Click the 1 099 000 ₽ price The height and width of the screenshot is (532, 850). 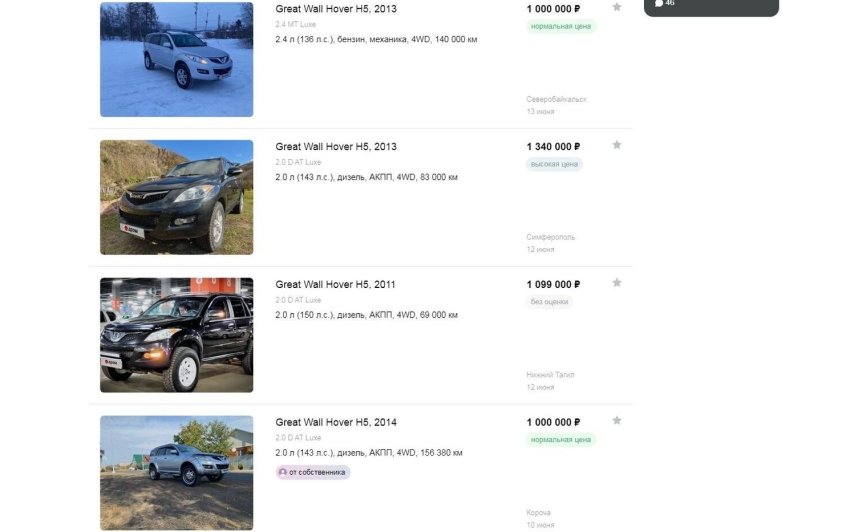pos(553,285)
